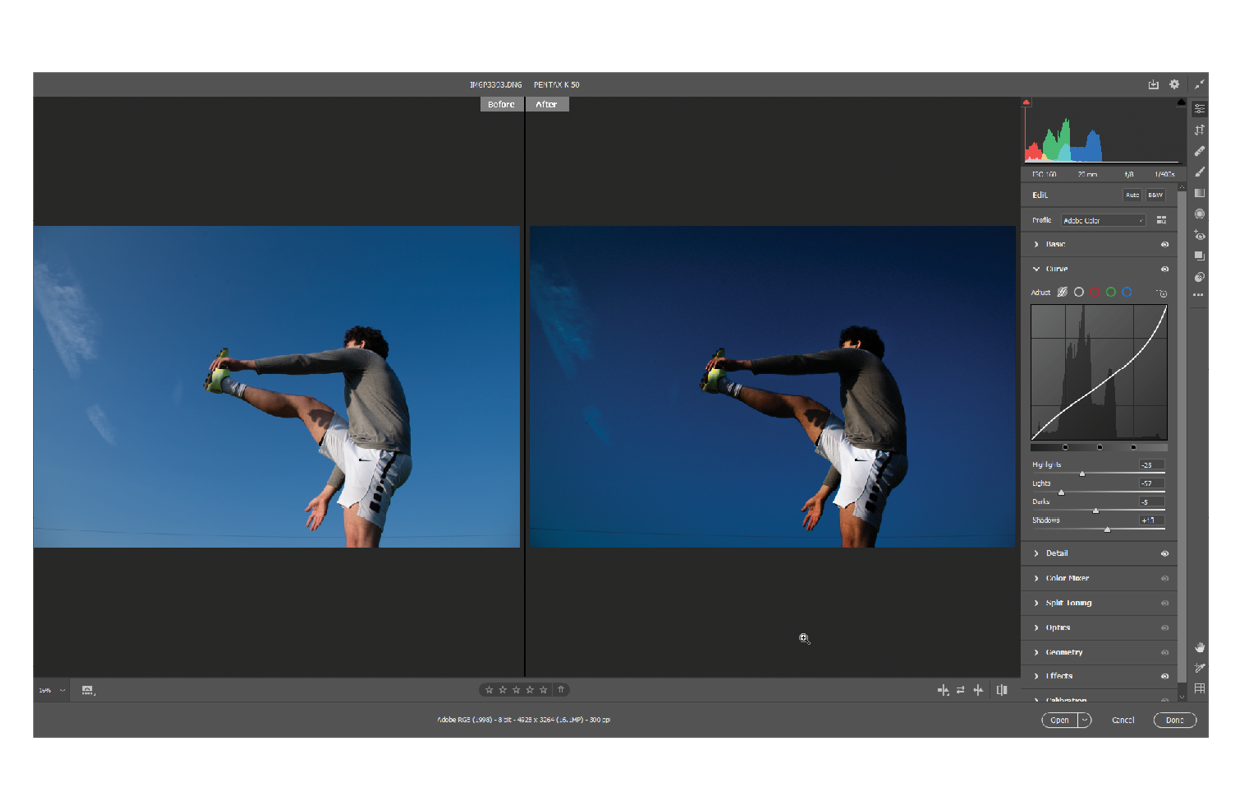Click the Lights slider track
Screen dimensions: 1242x810
click(x=1098, y=492)
